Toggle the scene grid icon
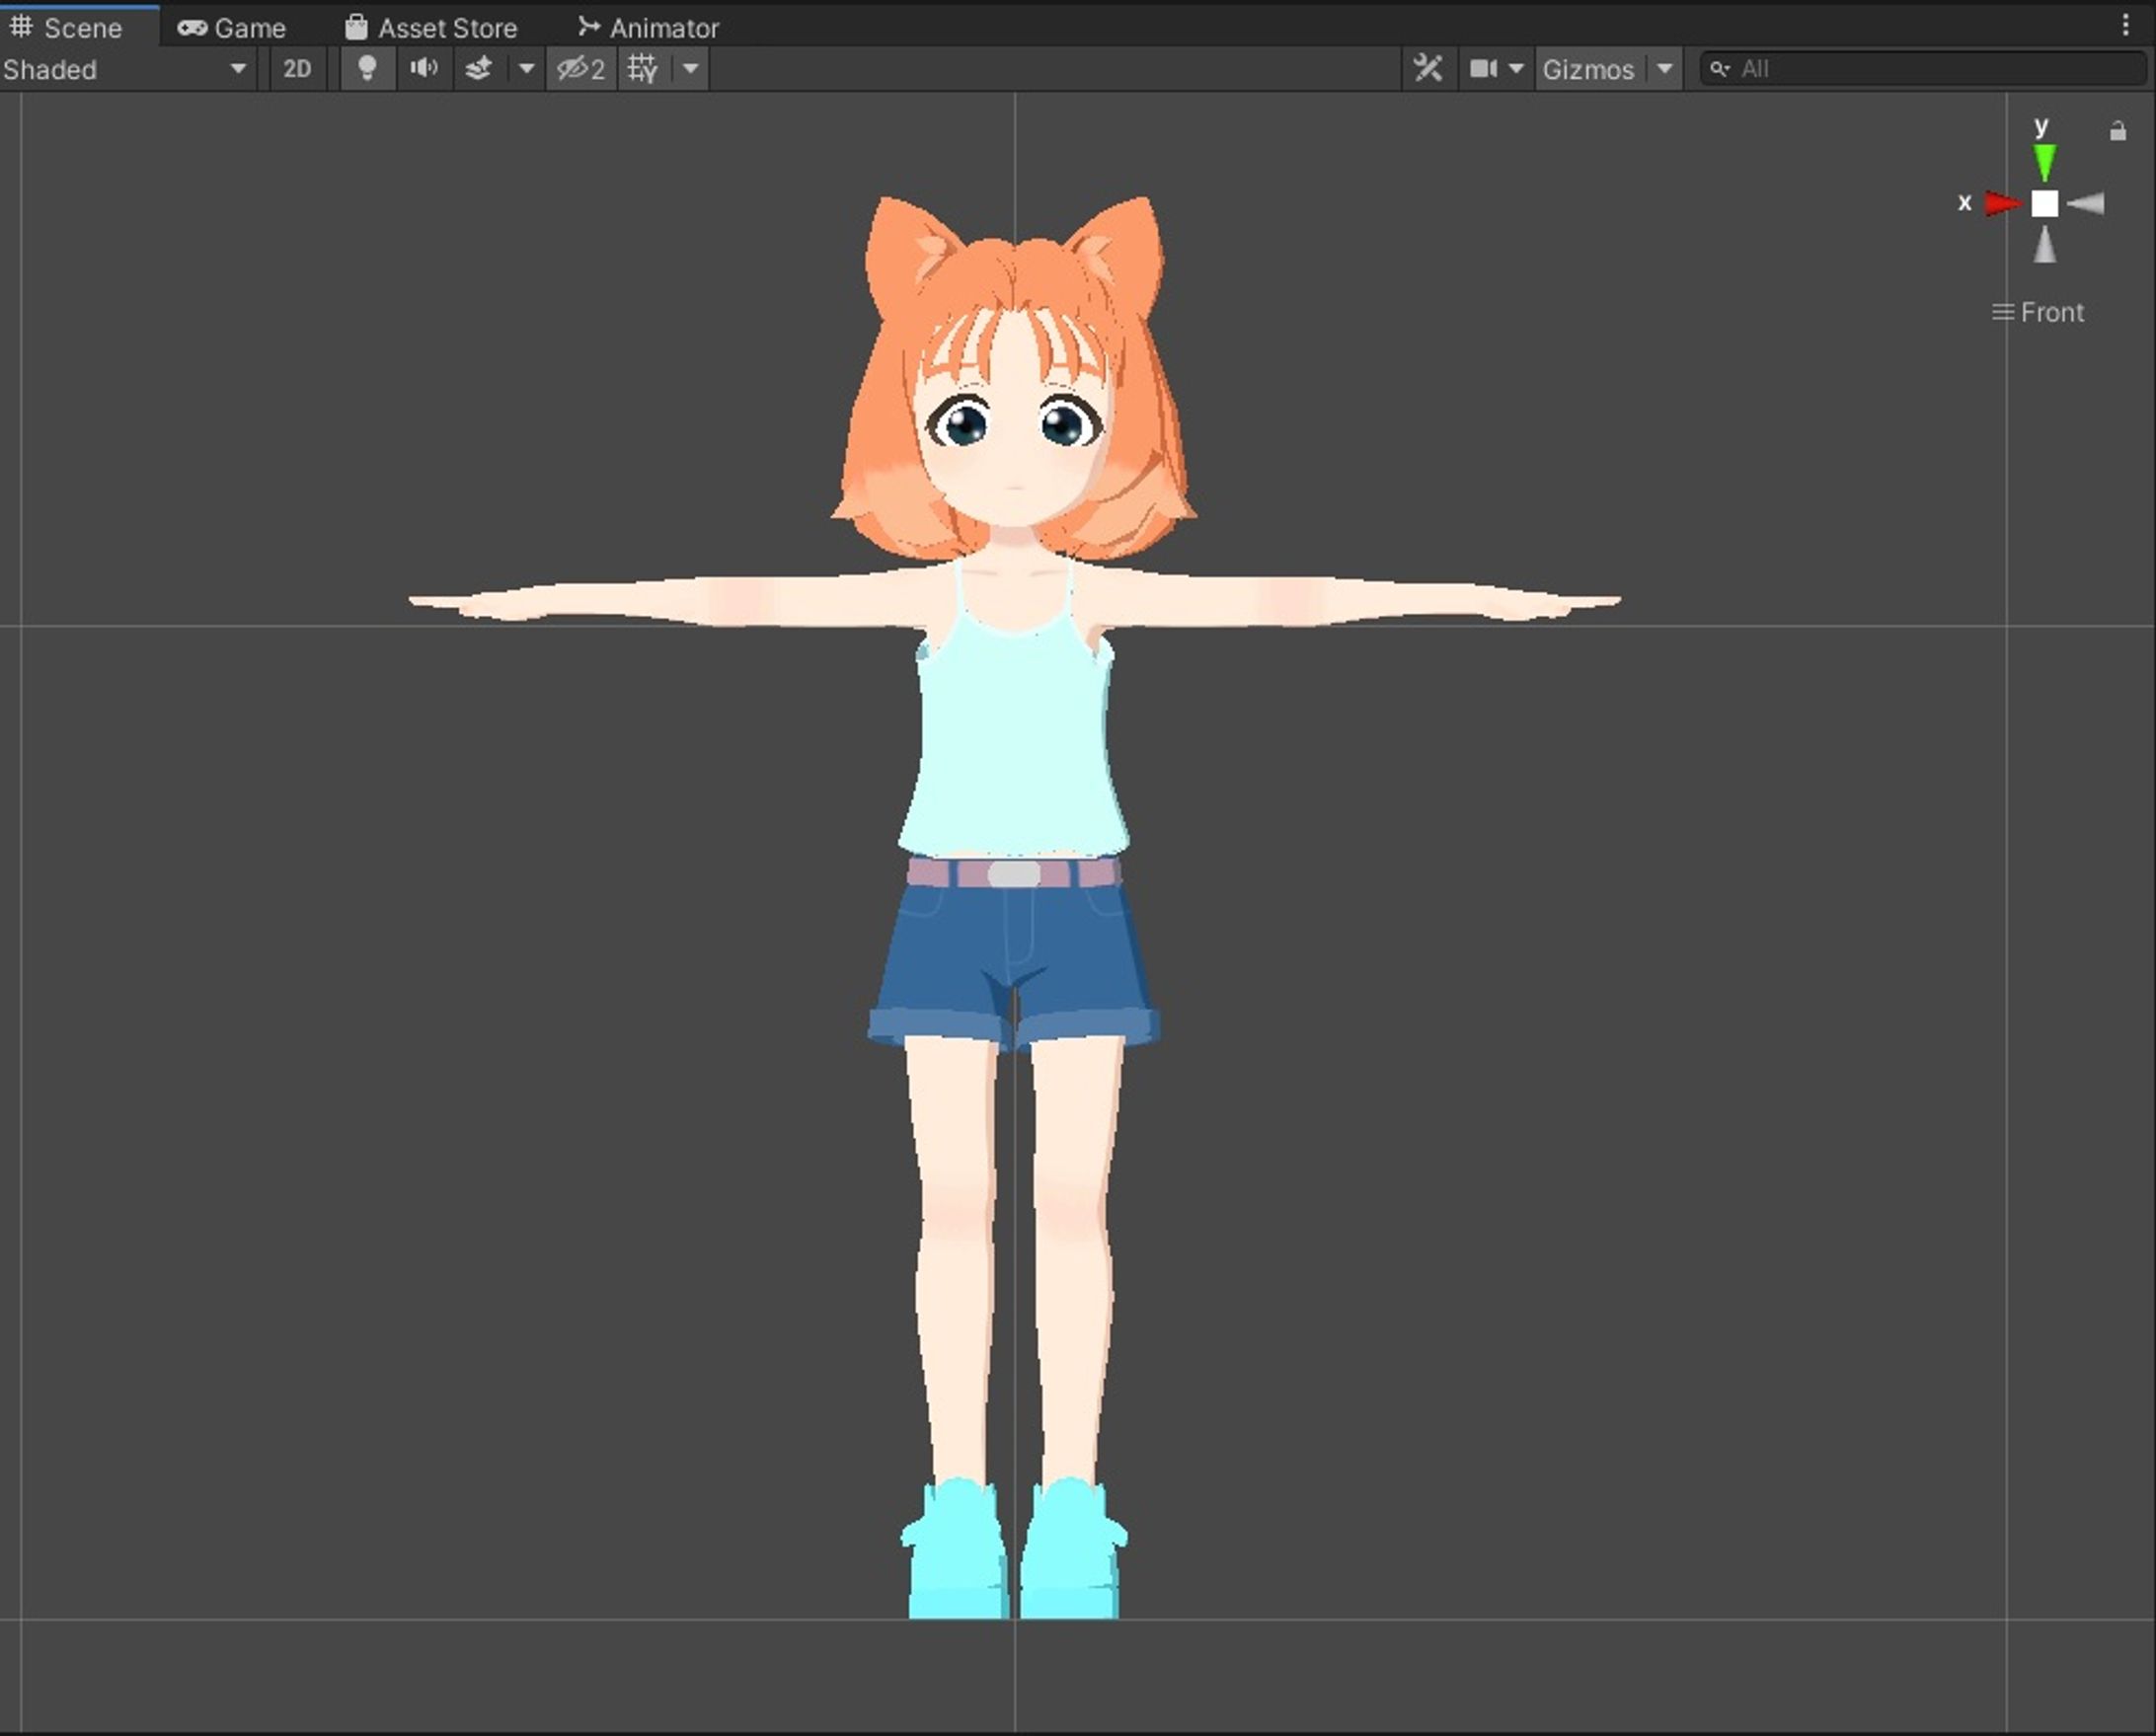 pyautogui.click(x=643, y=69)
